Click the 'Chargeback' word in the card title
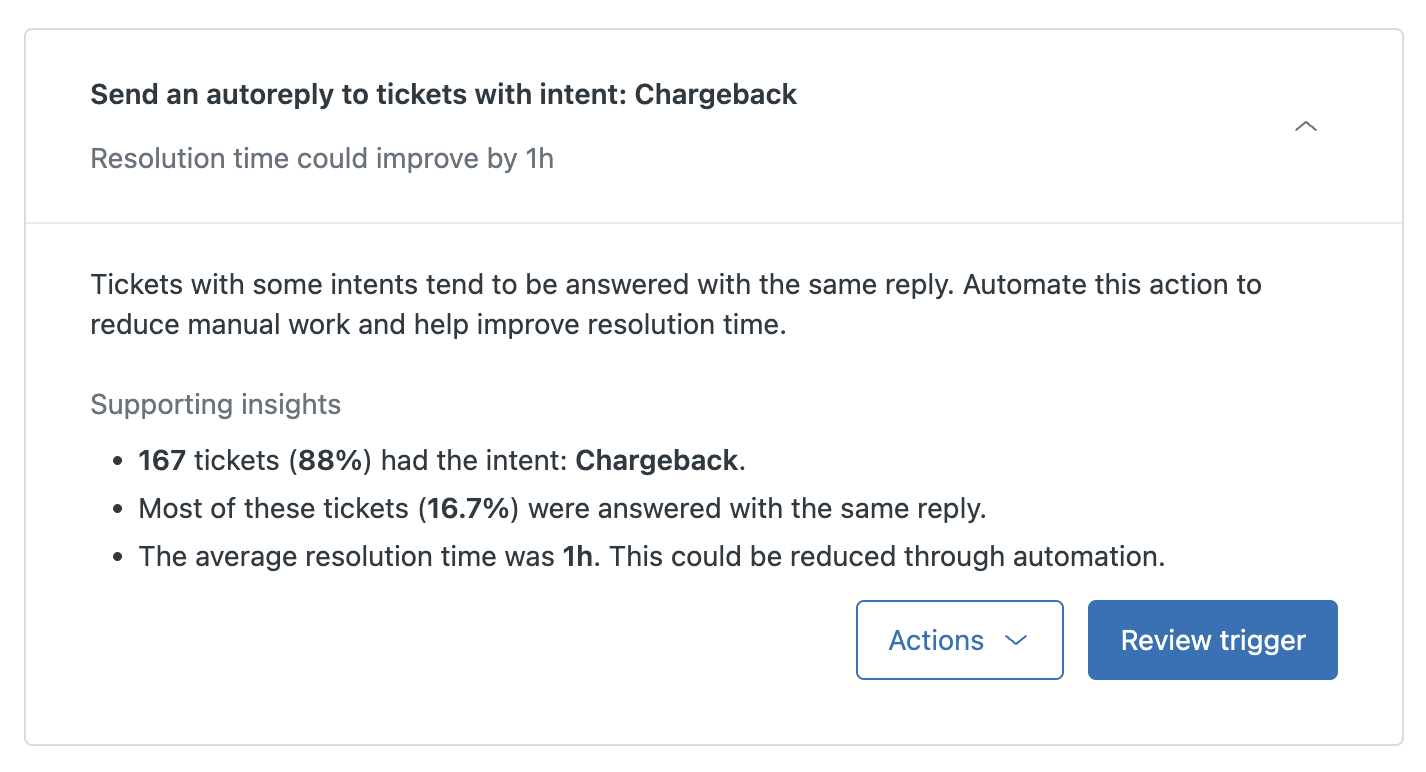This screenshot has width=1426, height=772. pos(716,95)
